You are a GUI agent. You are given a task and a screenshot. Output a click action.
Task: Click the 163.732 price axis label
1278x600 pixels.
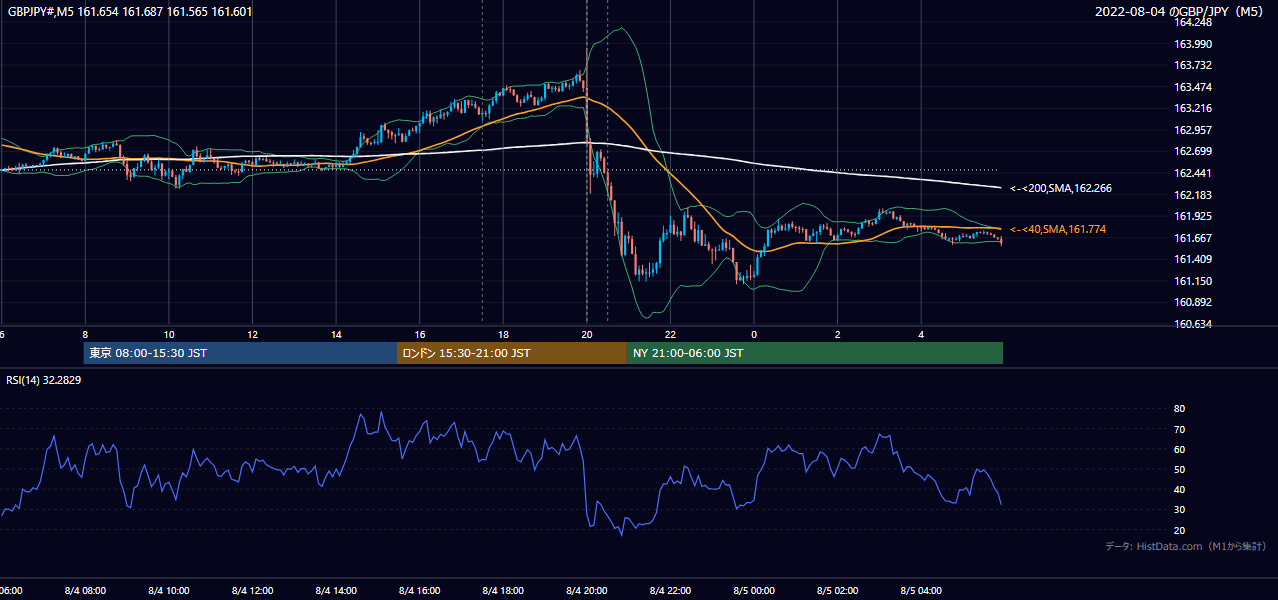[x=1192, y=65]
